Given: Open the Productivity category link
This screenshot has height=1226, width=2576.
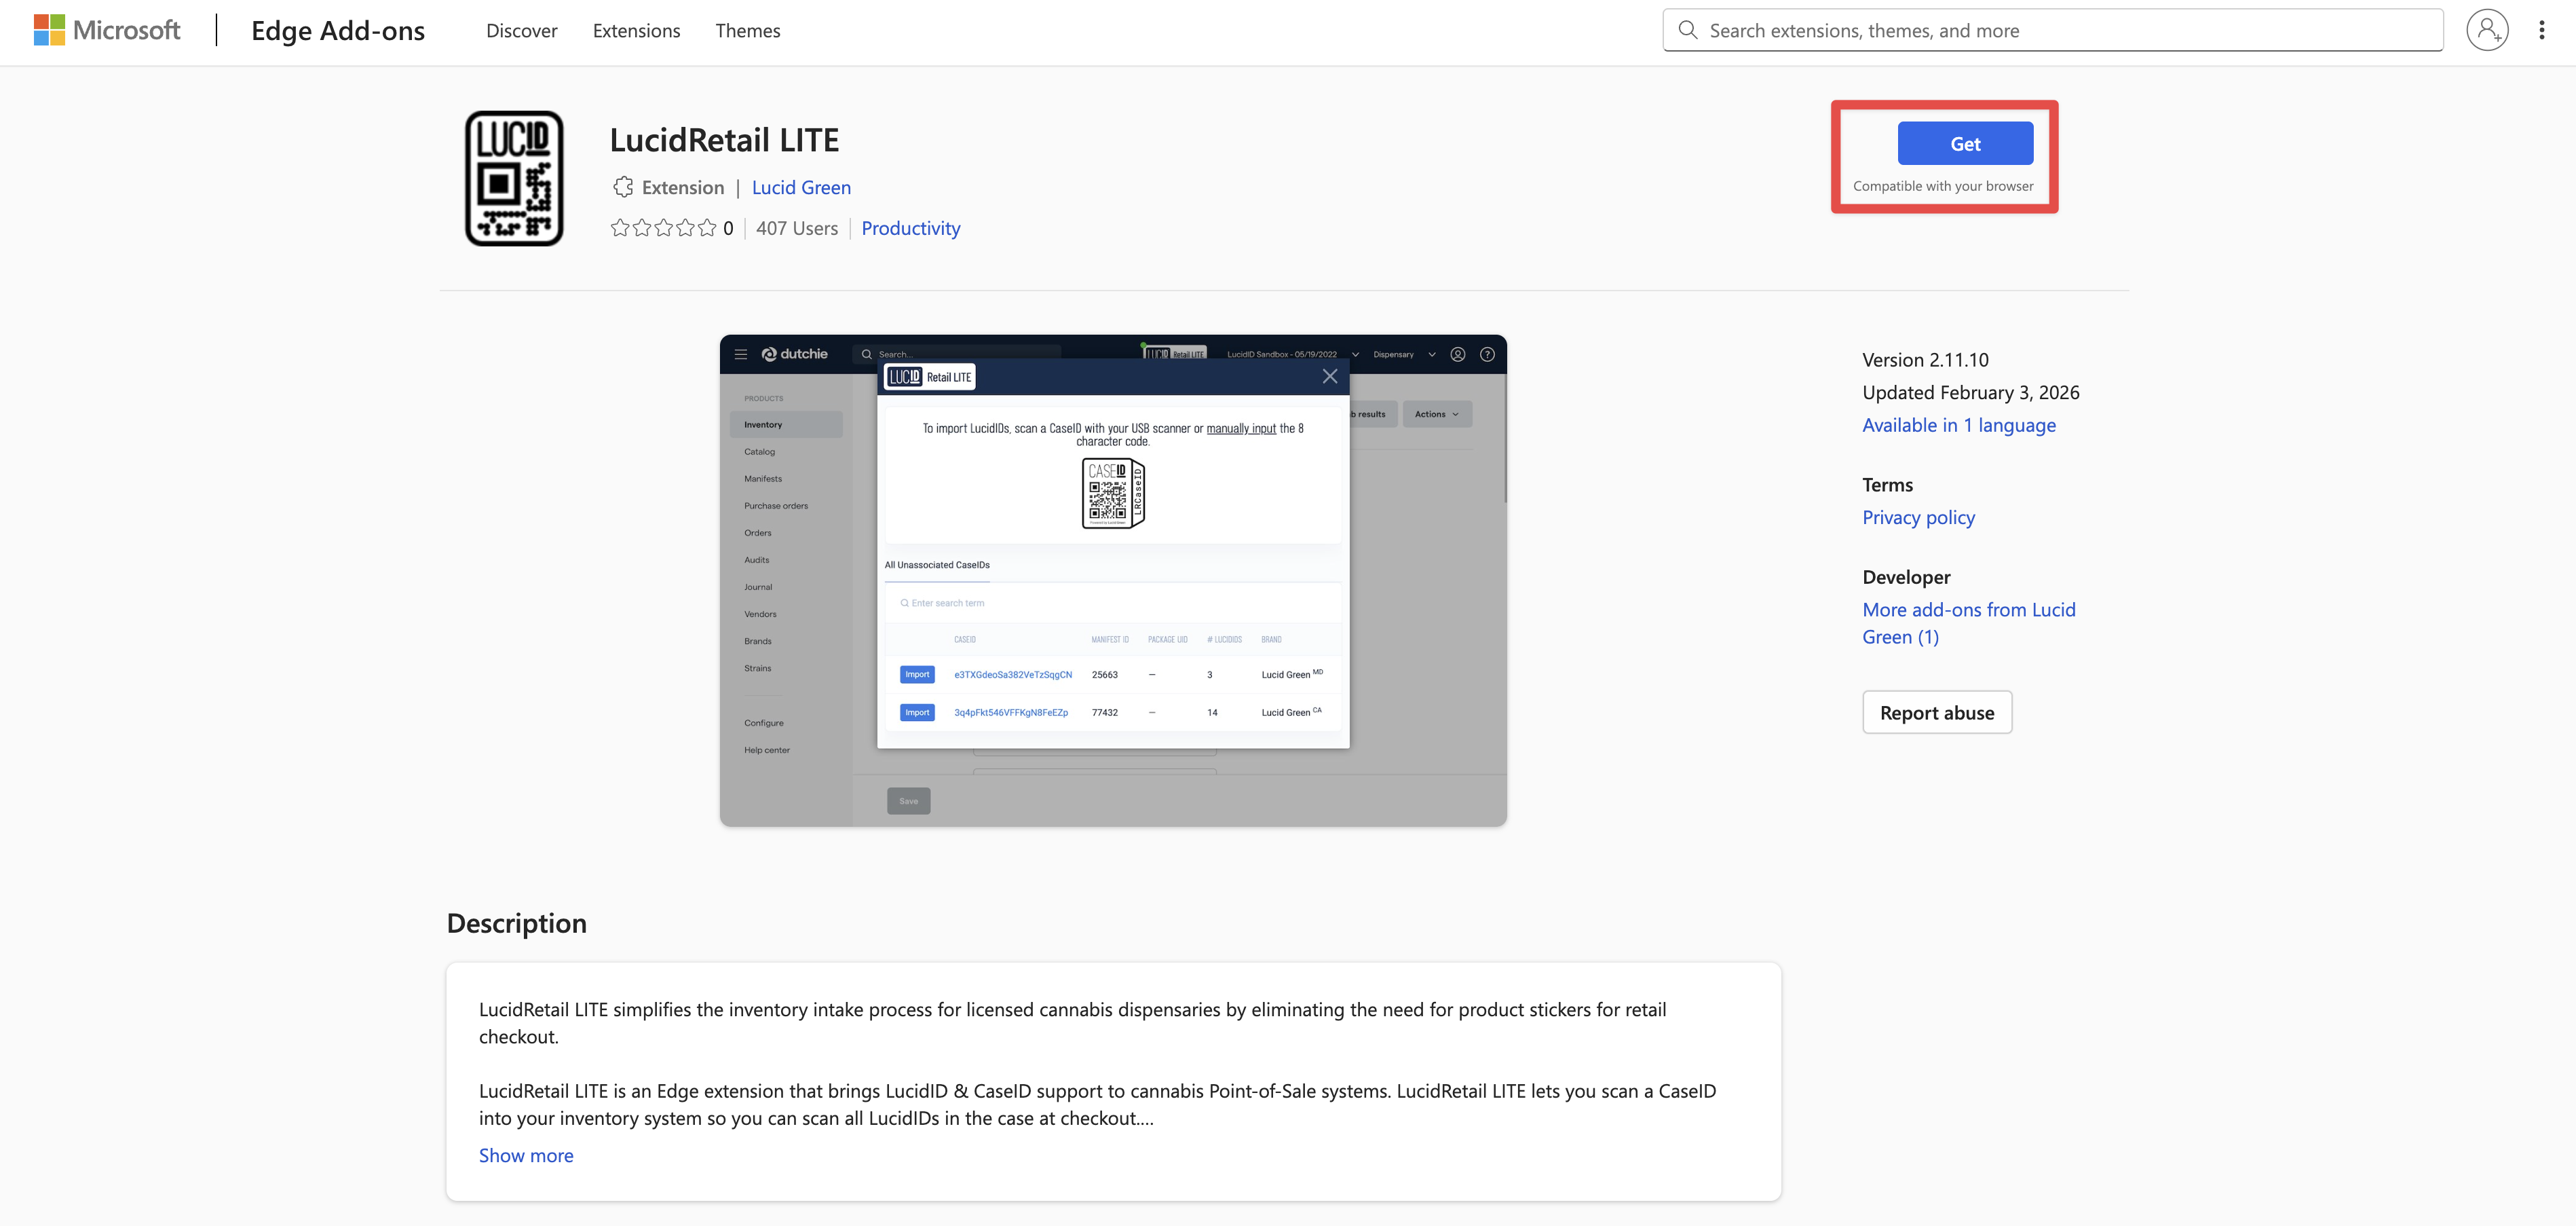Looking at the screenshot, I should tap(910, 228).
